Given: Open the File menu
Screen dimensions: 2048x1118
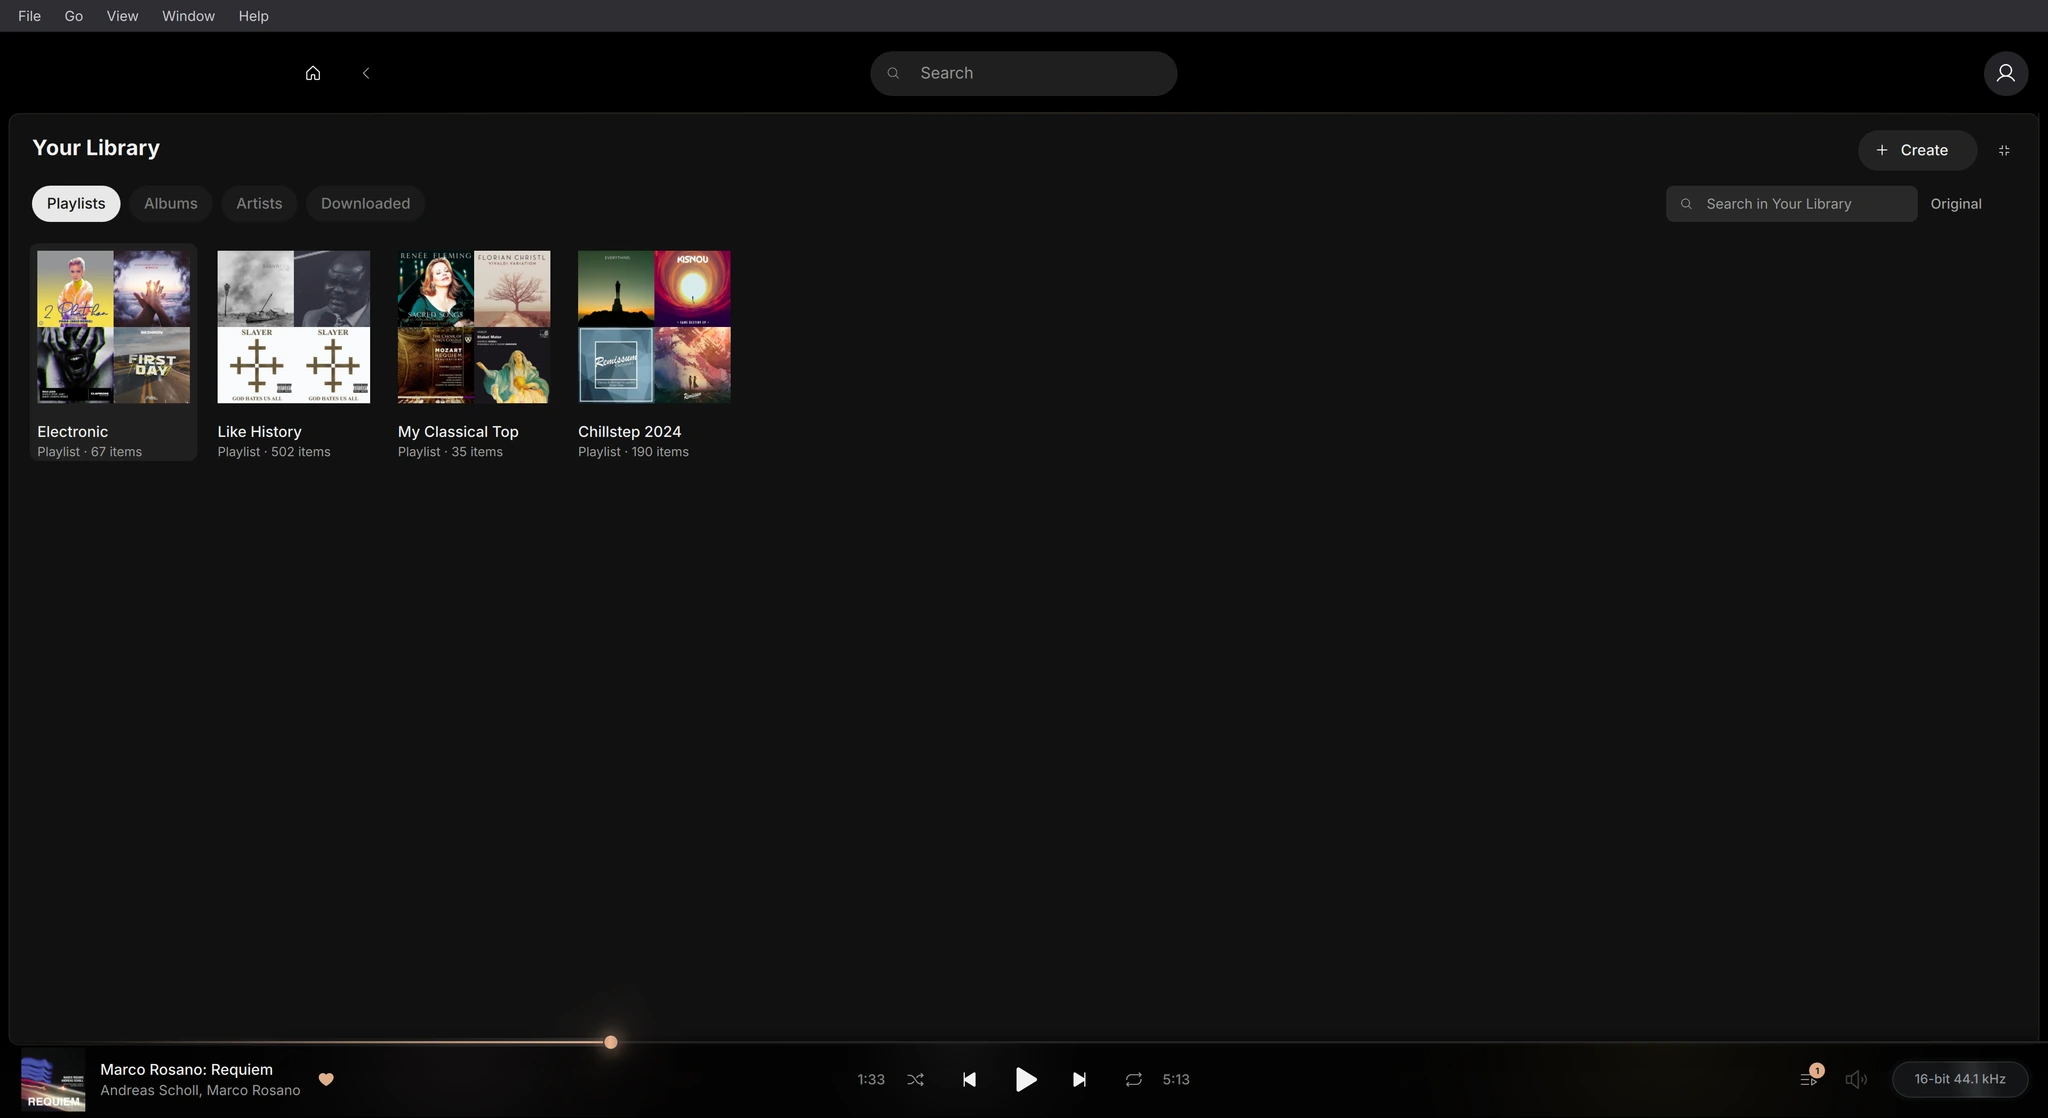Looking at the screenshot, I should pyautogui.click(x=30, y=16).
